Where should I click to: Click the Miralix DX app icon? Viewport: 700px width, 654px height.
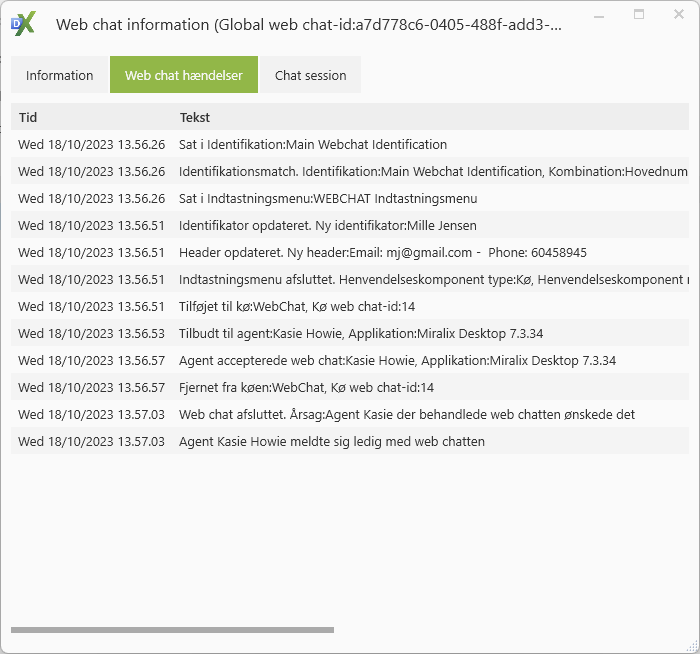pos(23,25)
